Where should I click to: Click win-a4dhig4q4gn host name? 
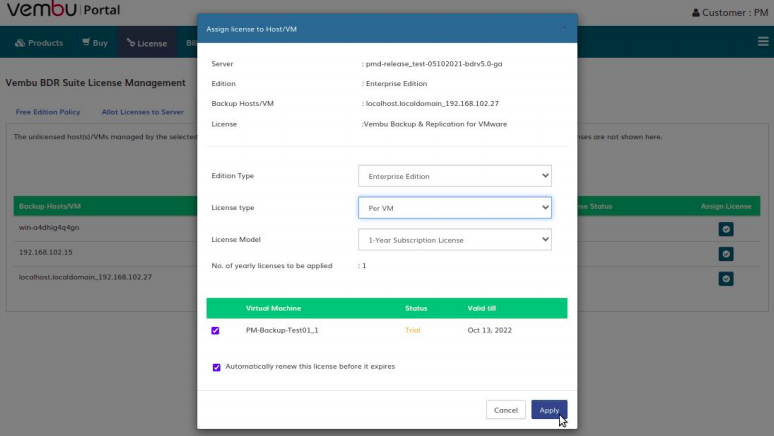click(x=49, y=228)
